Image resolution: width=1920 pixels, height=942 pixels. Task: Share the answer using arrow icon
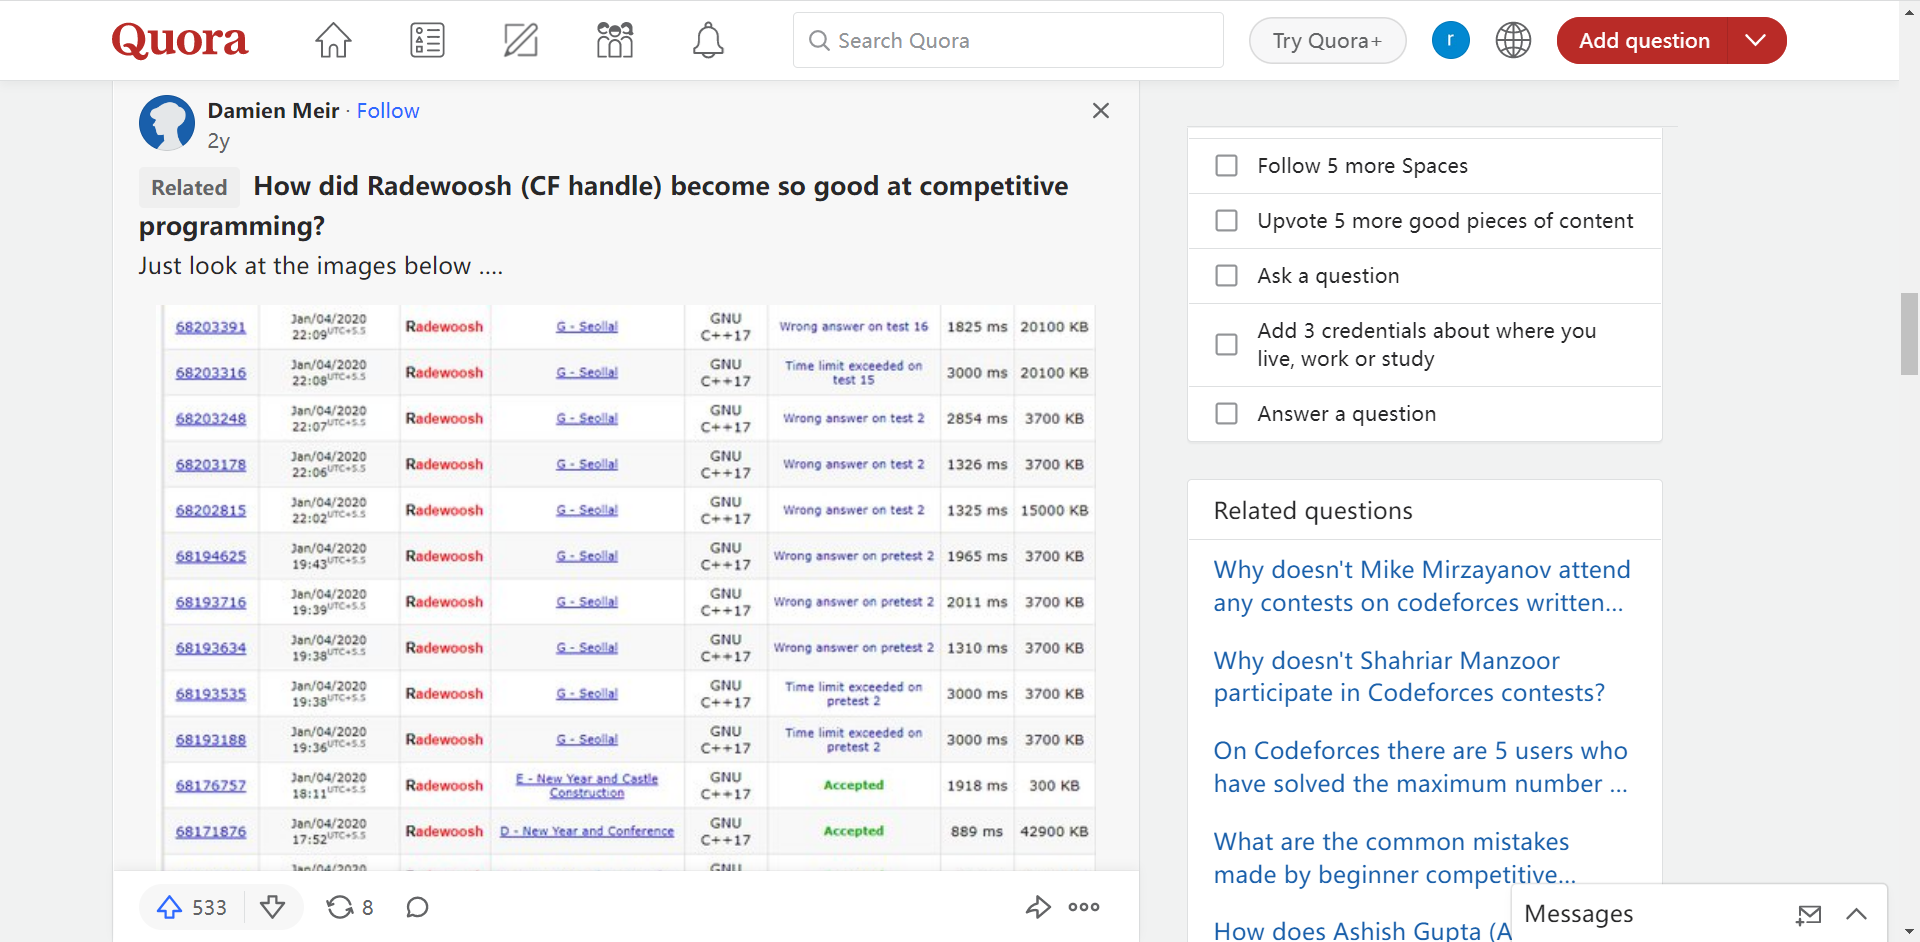(x=1038, y=907)
